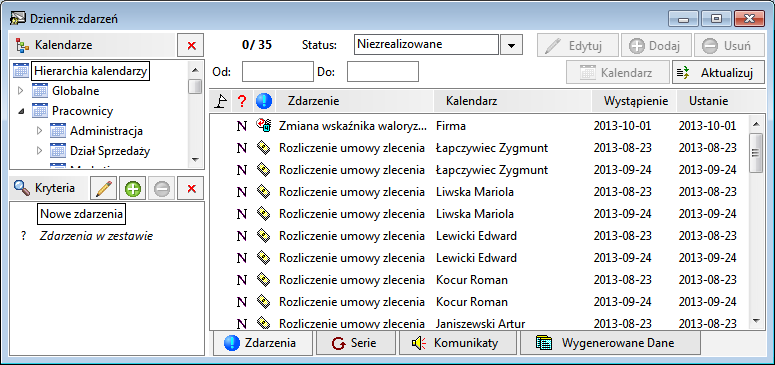Click the Firma calendar cell
Viewport: 775px width, 365px height.
(x=451, y=126)
